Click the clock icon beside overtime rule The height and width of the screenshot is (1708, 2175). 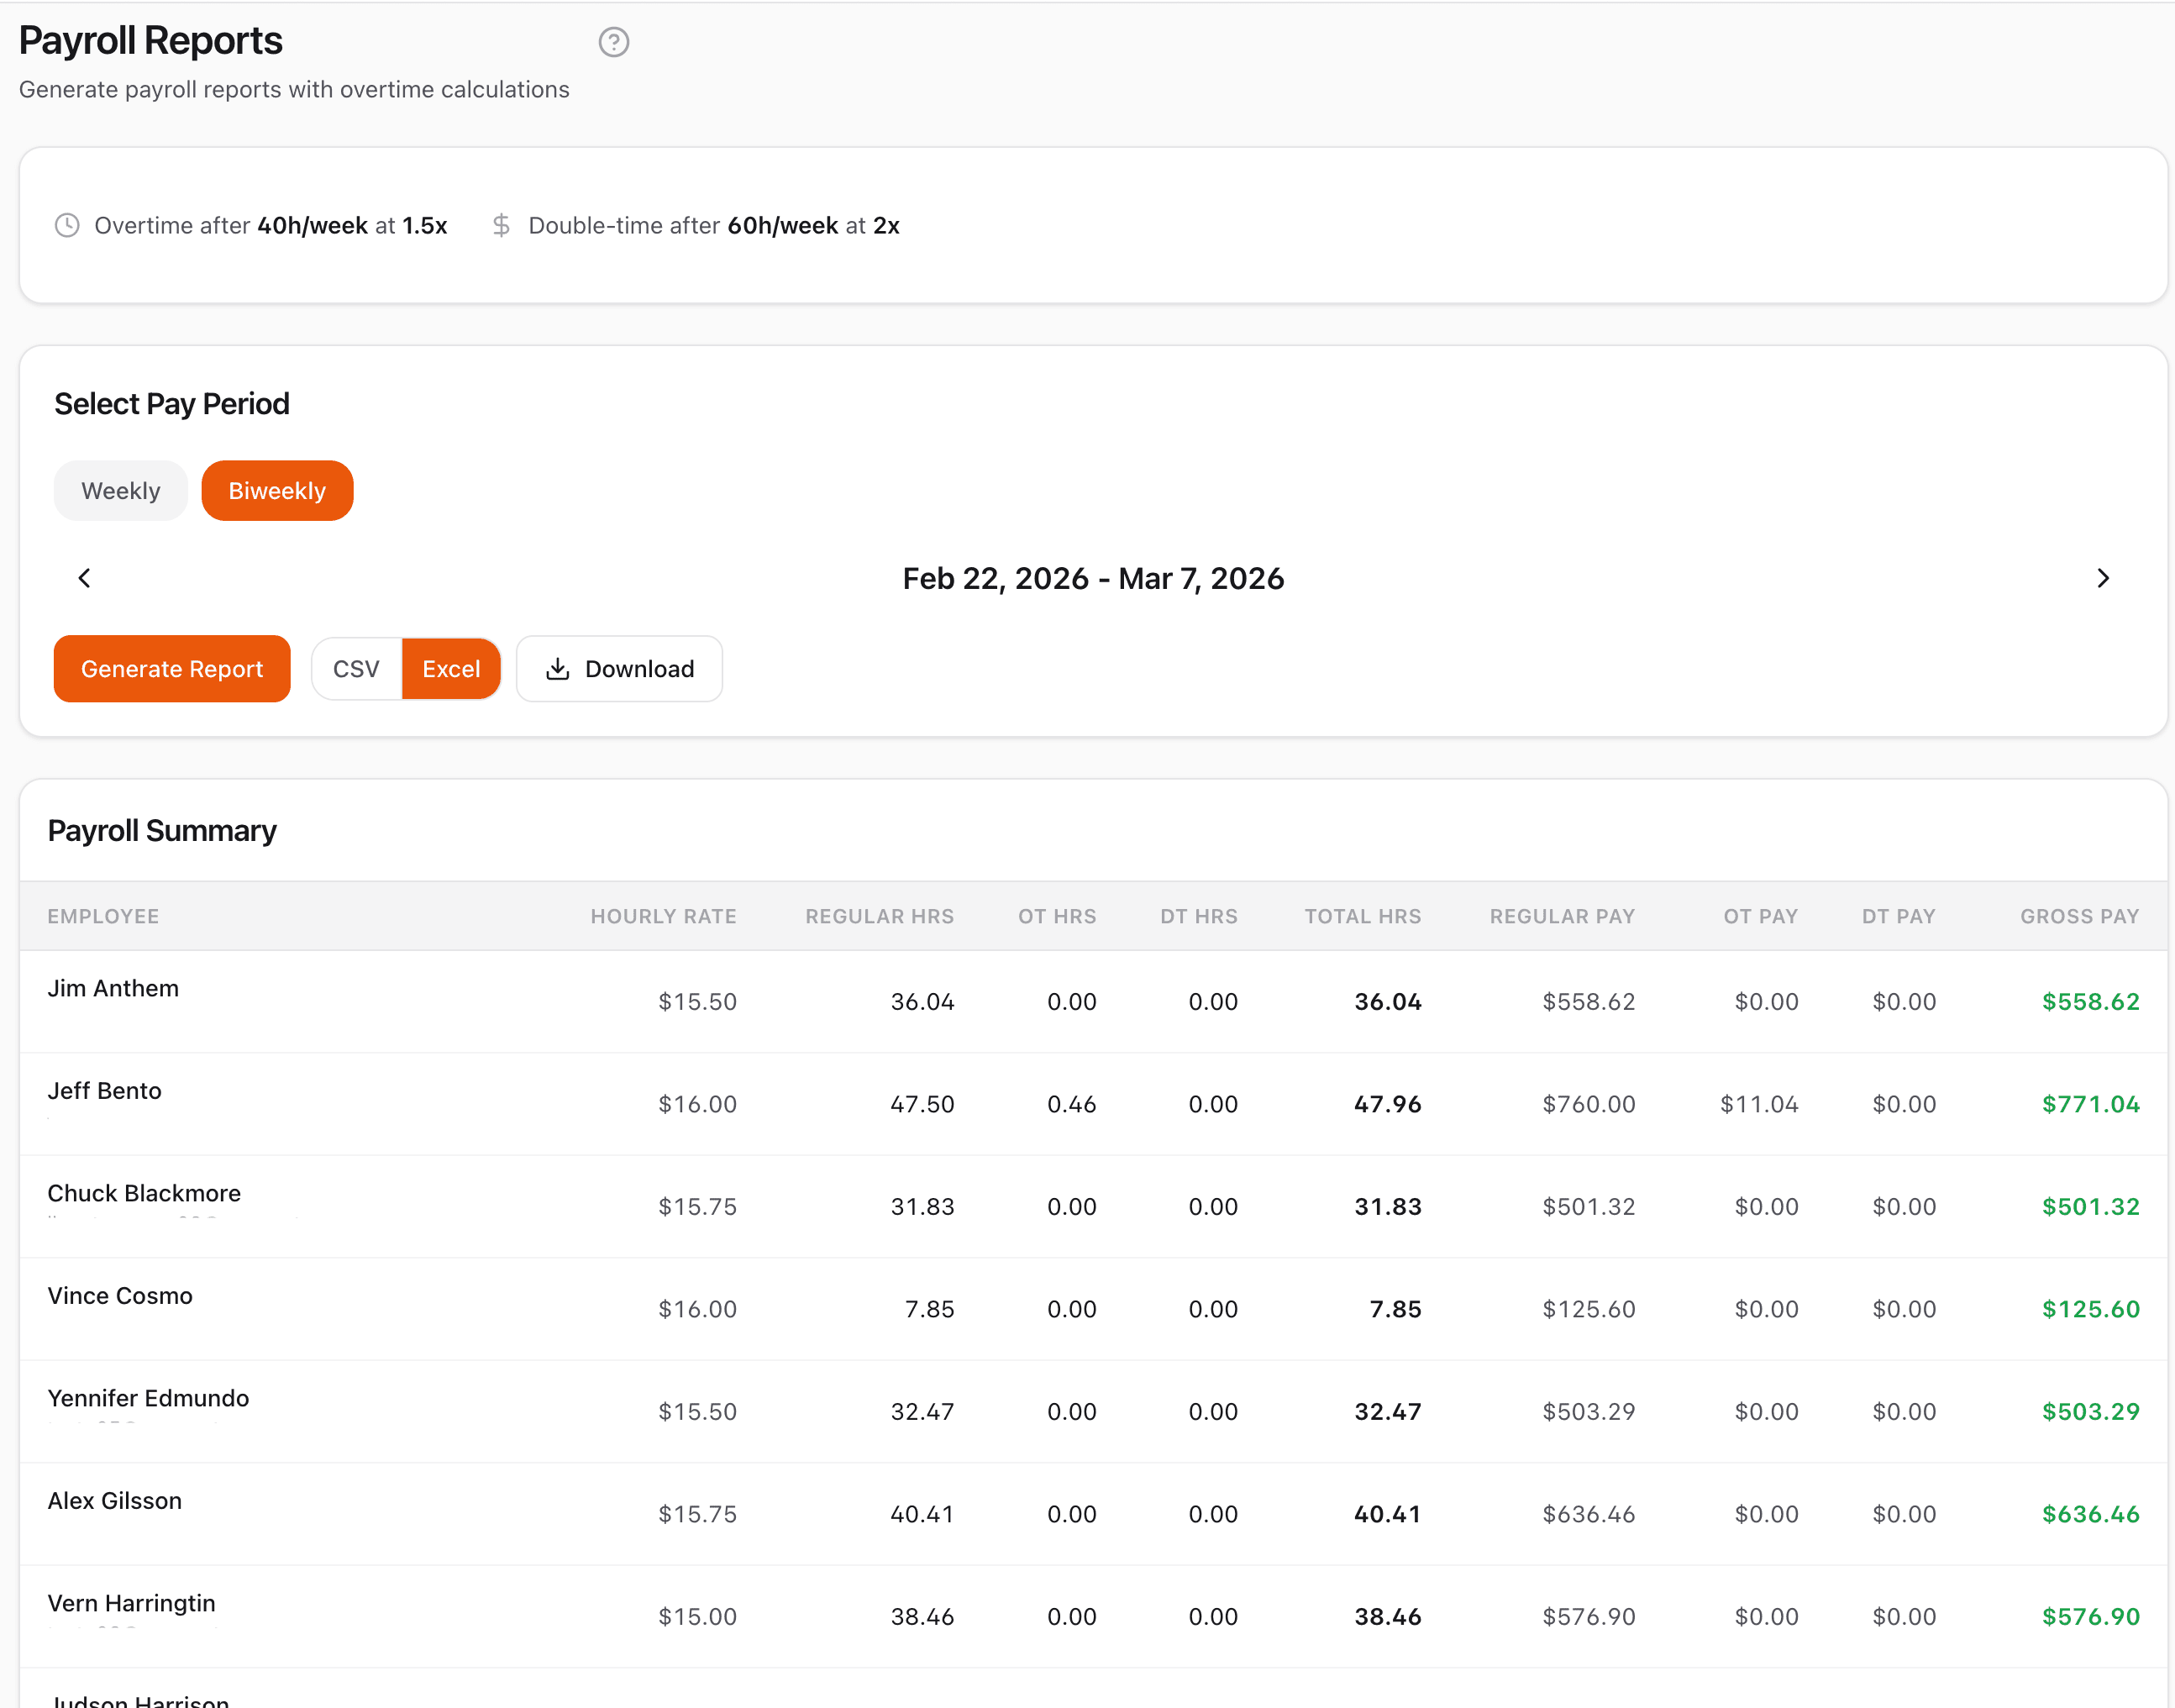66,225
